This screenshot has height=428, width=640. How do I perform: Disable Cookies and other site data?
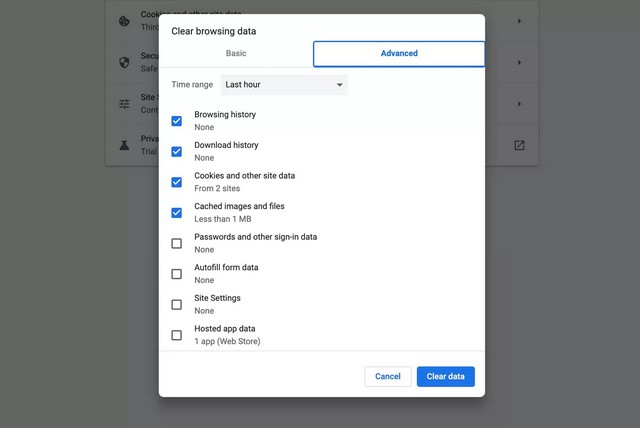click(x=177, y=182)
